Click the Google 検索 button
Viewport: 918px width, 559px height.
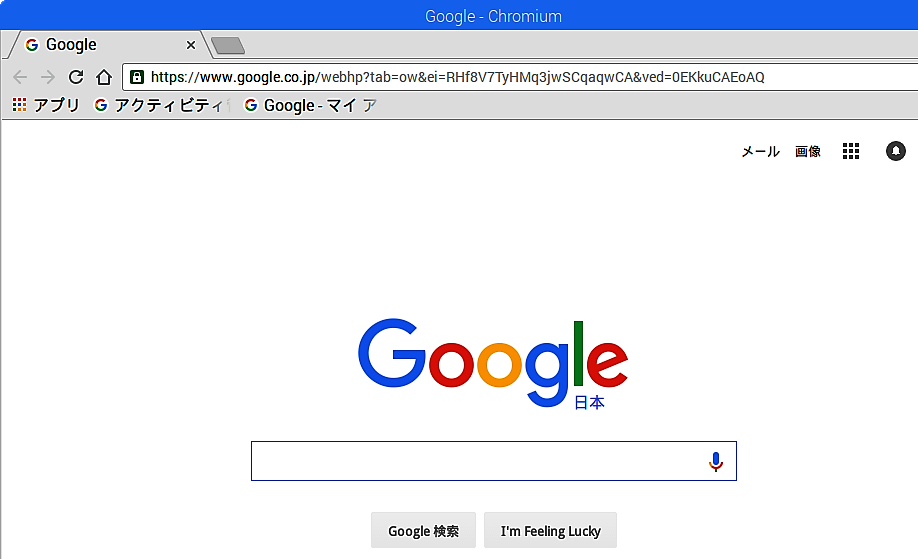[423, 530]
